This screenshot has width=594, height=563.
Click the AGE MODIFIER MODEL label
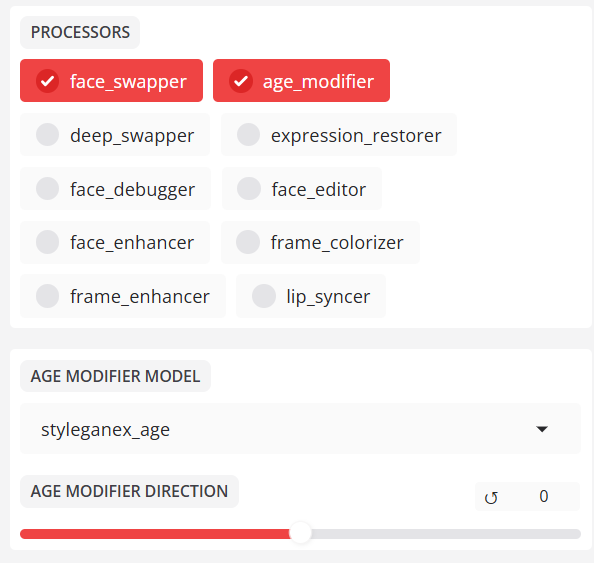(x=115, y=376)
